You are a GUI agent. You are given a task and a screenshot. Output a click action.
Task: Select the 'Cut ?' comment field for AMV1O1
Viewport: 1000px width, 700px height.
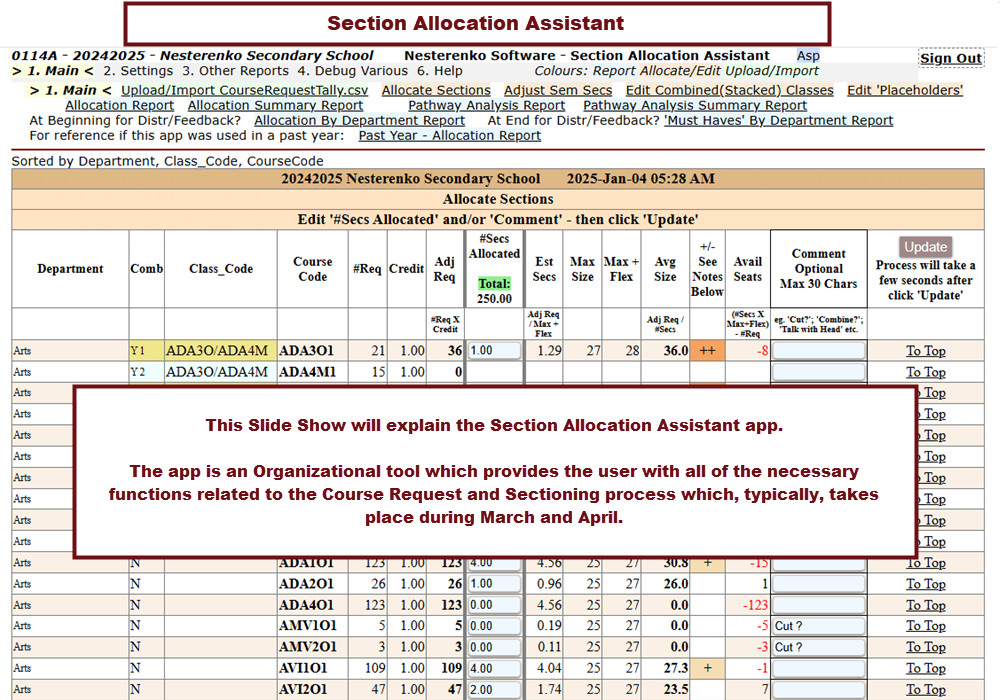click(x=818, y=626)
